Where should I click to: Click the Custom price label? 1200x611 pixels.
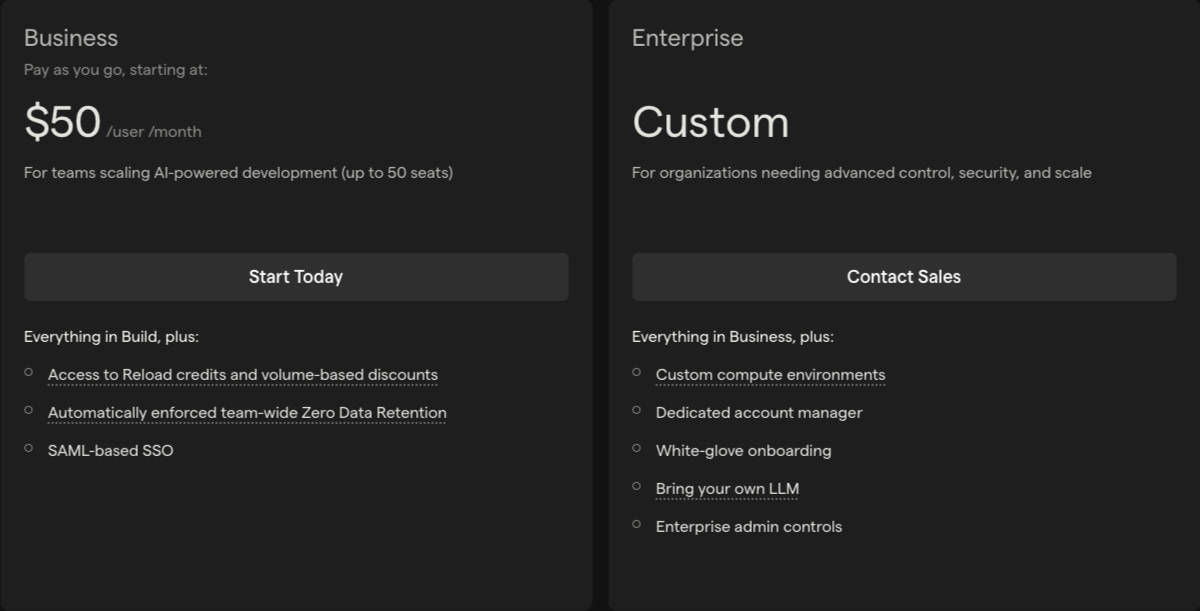tap(710, 123)
